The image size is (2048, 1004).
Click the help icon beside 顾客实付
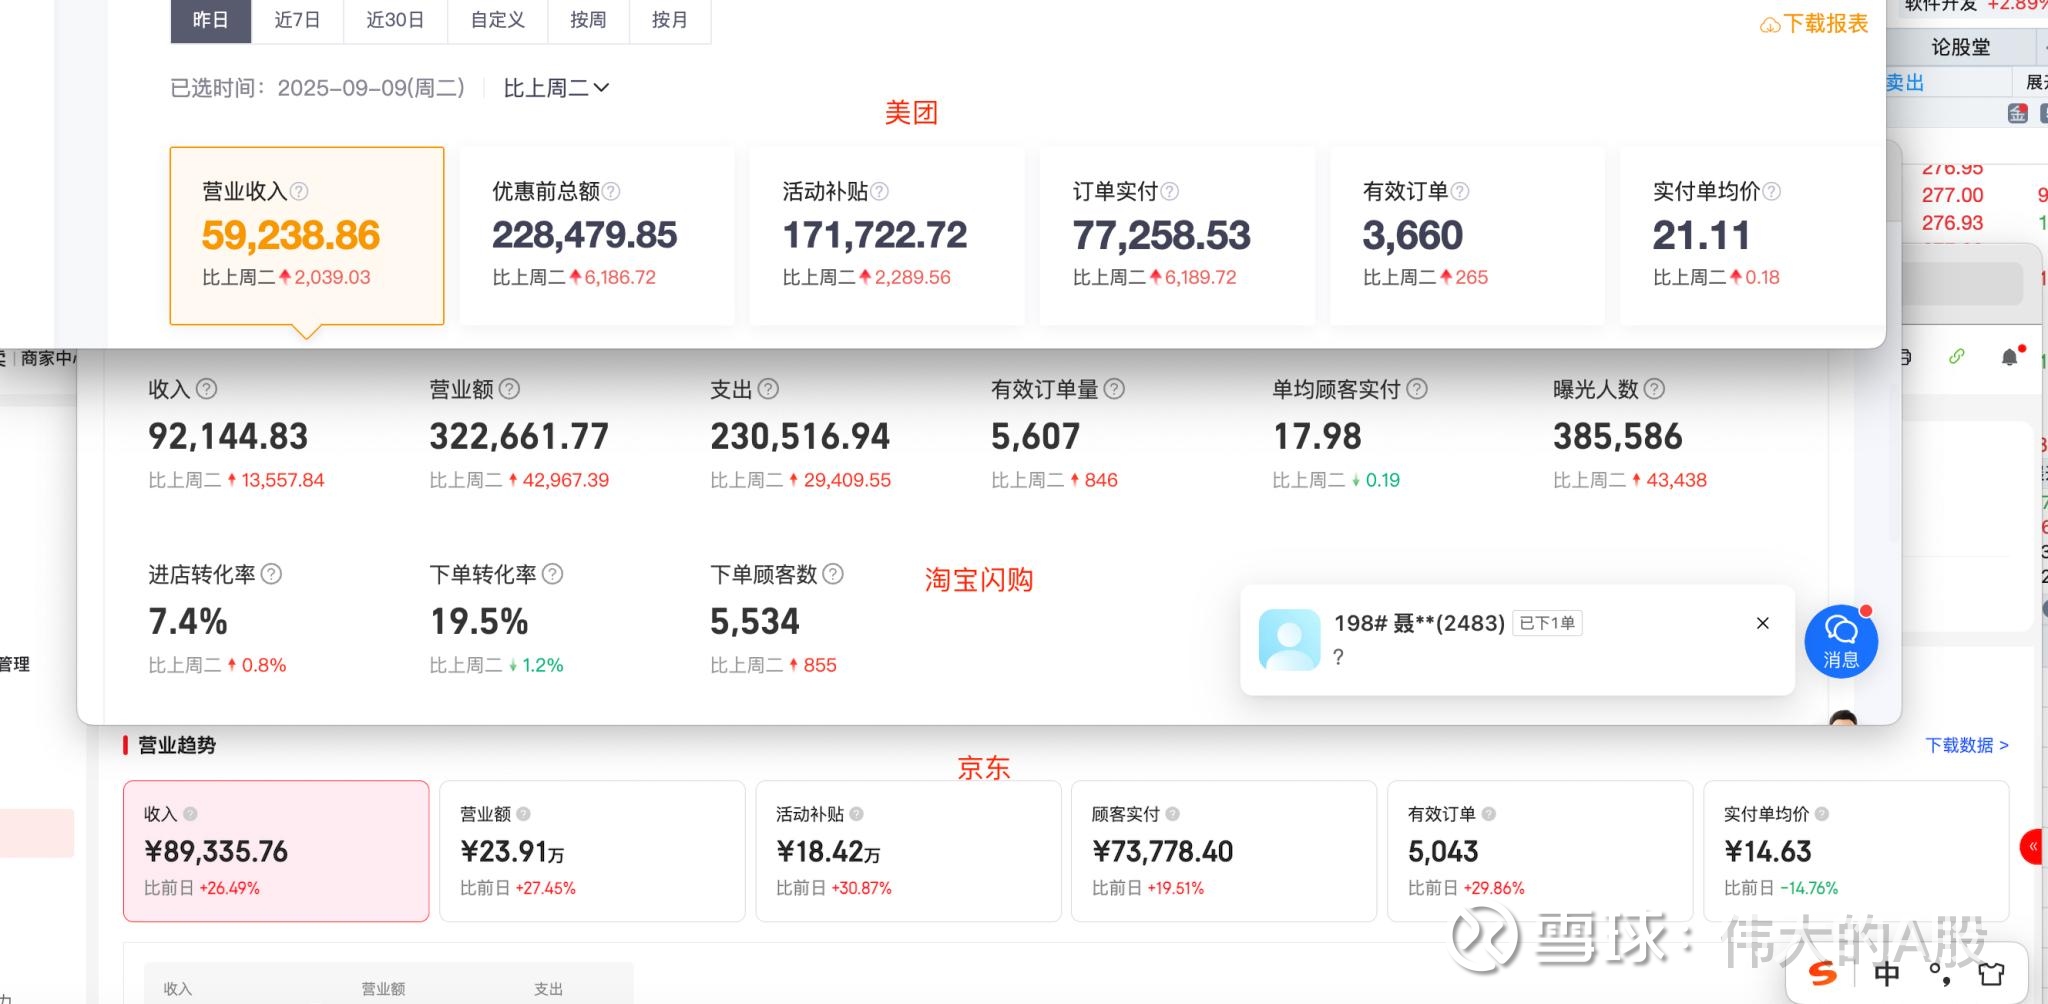coord(1172,814)
